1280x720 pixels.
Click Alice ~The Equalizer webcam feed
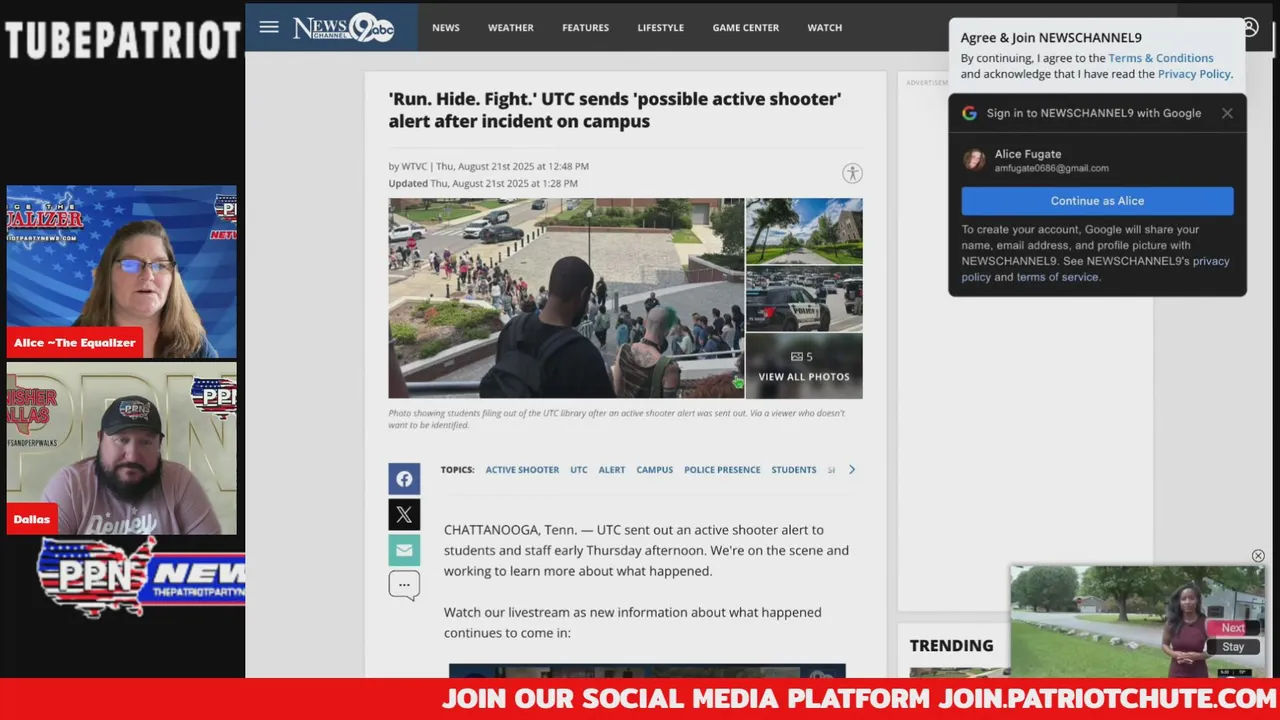[122, 272]
